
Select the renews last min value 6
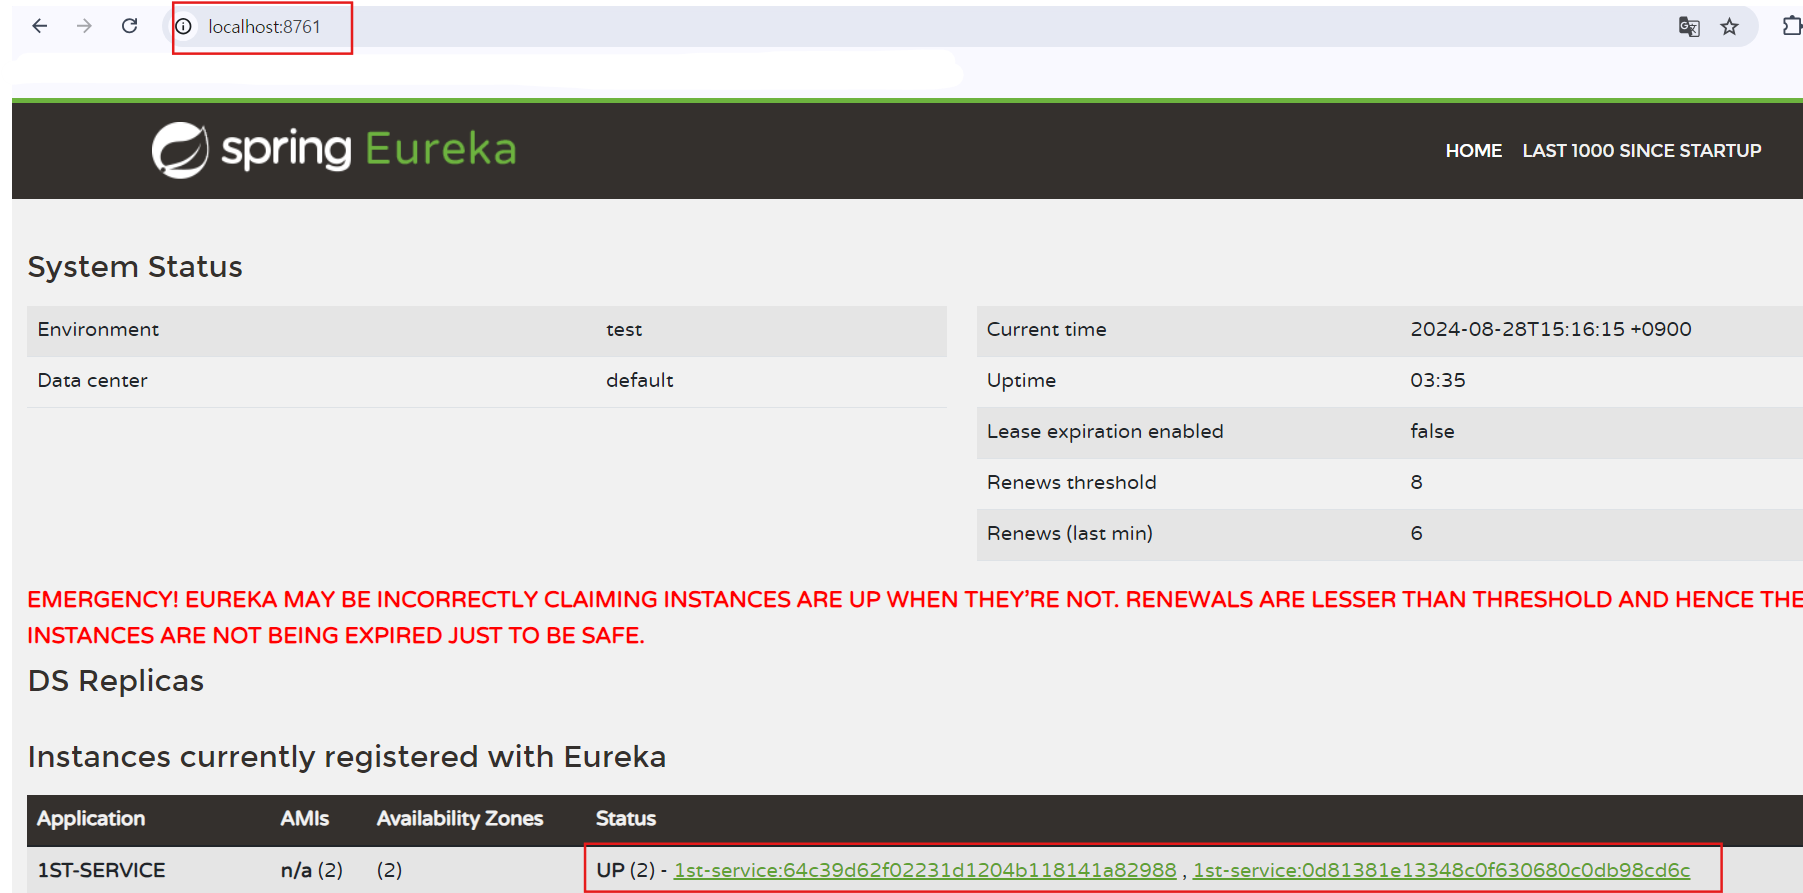1416,534
